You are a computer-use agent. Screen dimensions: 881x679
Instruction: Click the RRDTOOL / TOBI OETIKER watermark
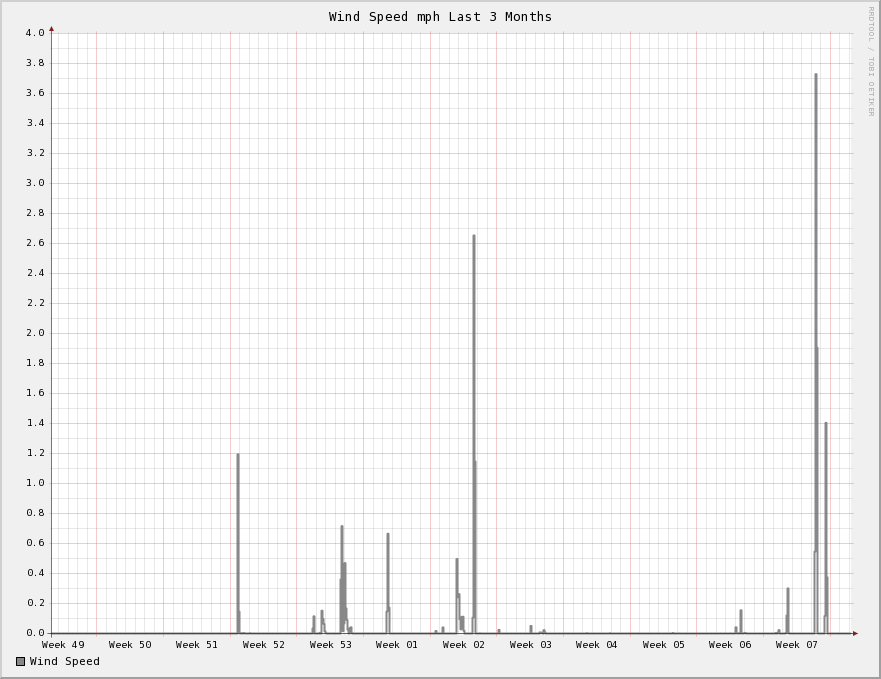(x=870, y=60)
